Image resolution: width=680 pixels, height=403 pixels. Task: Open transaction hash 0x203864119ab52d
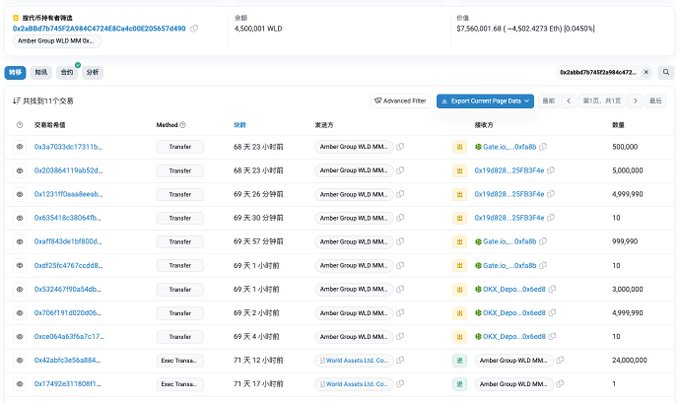69,170
